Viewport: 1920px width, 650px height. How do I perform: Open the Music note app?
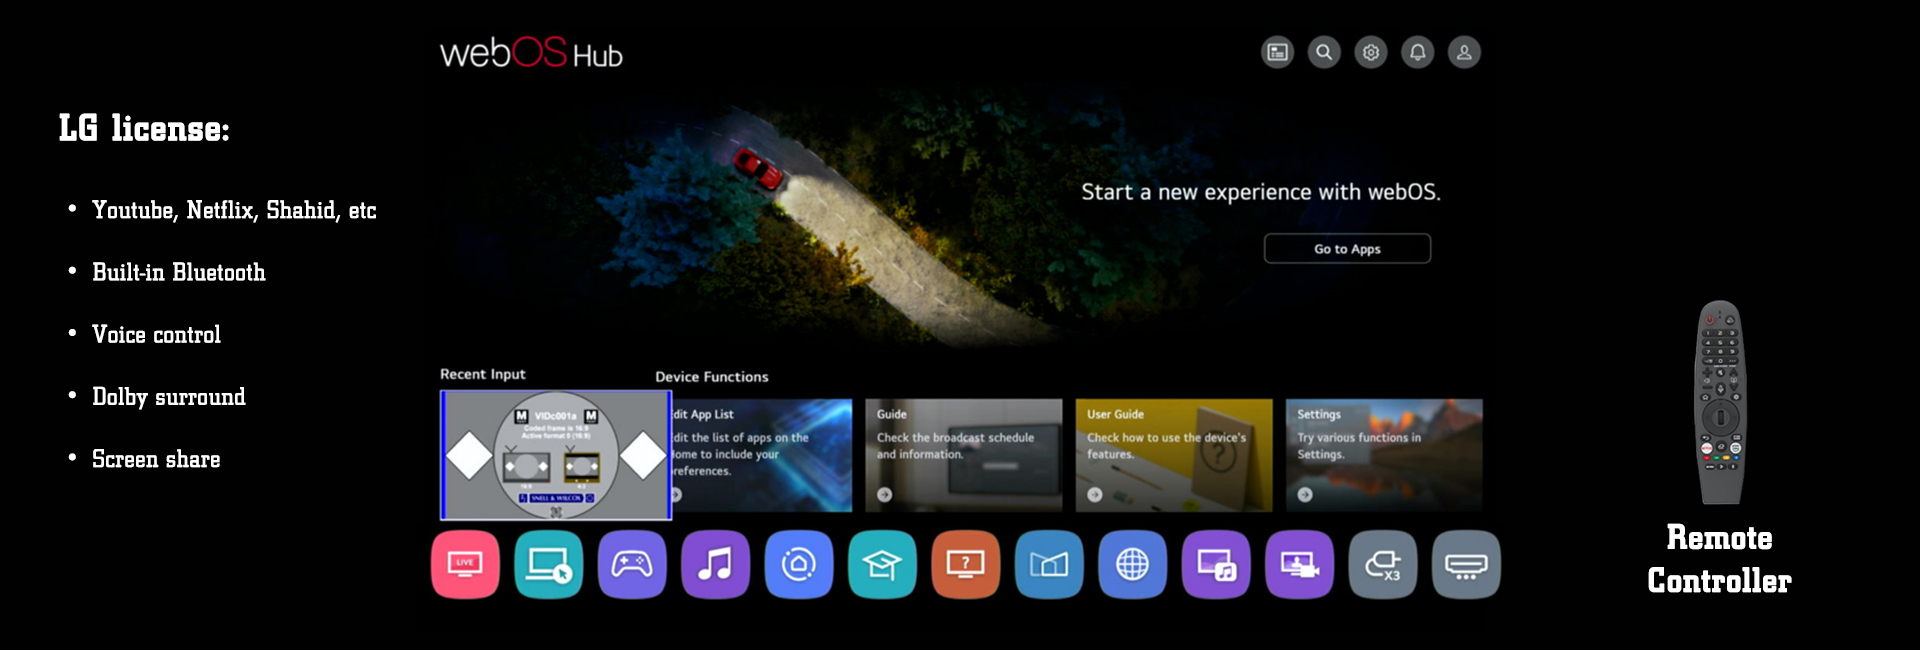(x=715, y=565)
